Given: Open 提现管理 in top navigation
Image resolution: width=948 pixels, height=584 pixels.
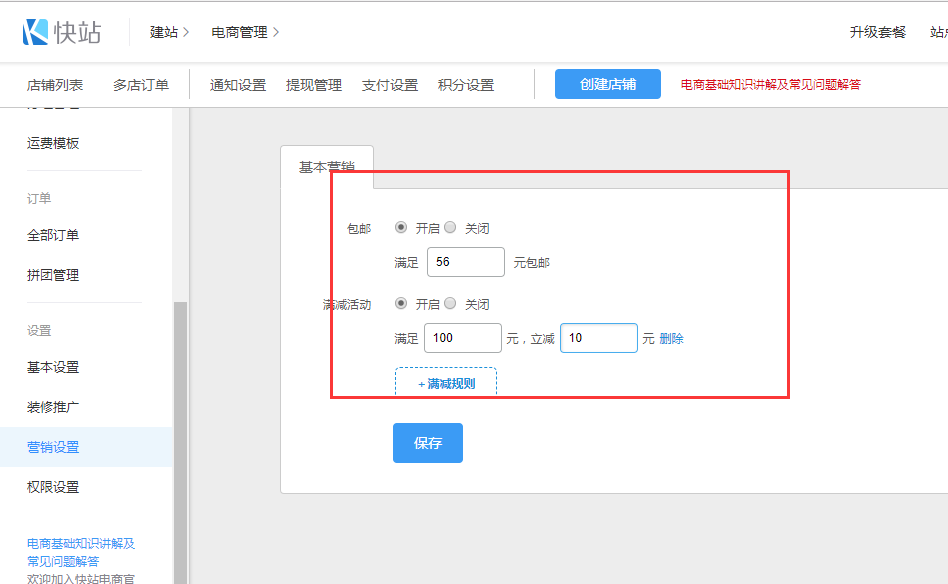Looking at the screenshot, I should pyautogui.click(x=314, y=85).
